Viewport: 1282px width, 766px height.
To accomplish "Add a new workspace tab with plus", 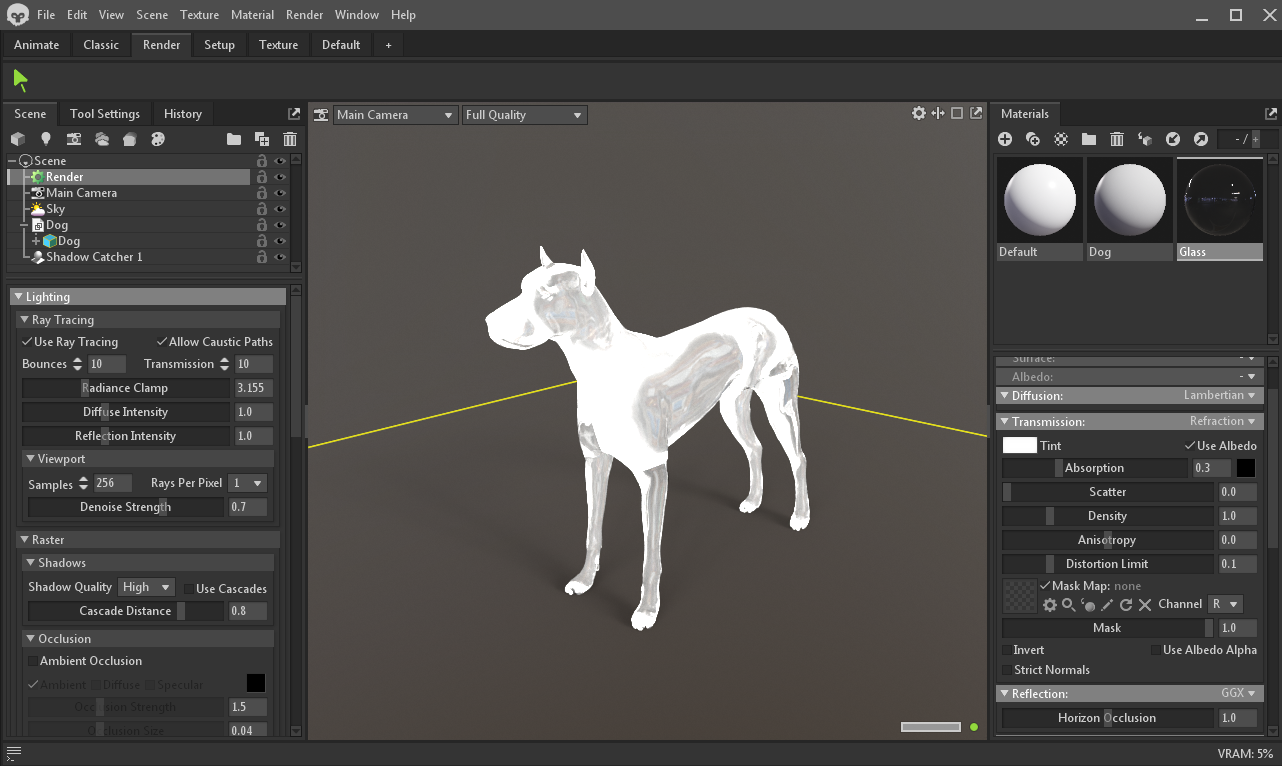I will pyautogui.click(x=388, y=45).
